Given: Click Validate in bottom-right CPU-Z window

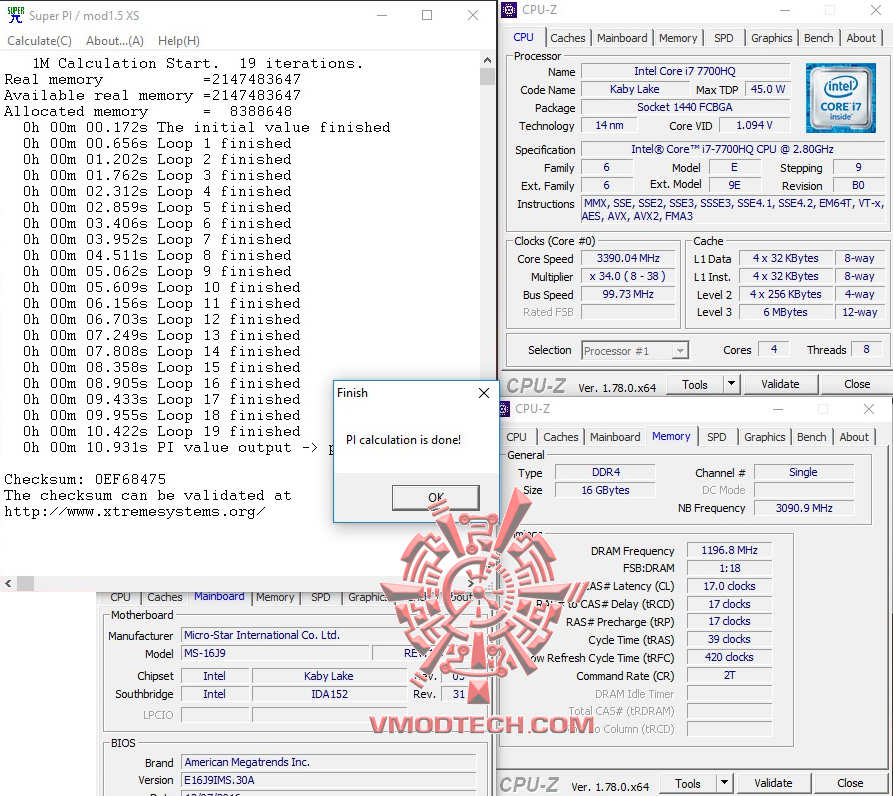Looking at the screenshot, I should [x=773, y=783].
